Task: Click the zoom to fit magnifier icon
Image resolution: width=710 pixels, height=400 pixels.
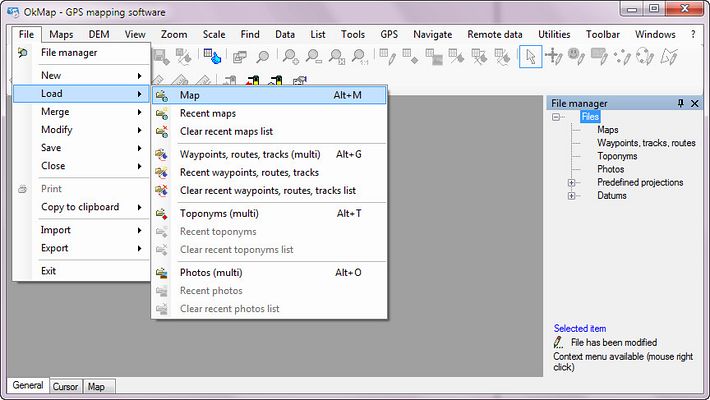Action: 337,57
